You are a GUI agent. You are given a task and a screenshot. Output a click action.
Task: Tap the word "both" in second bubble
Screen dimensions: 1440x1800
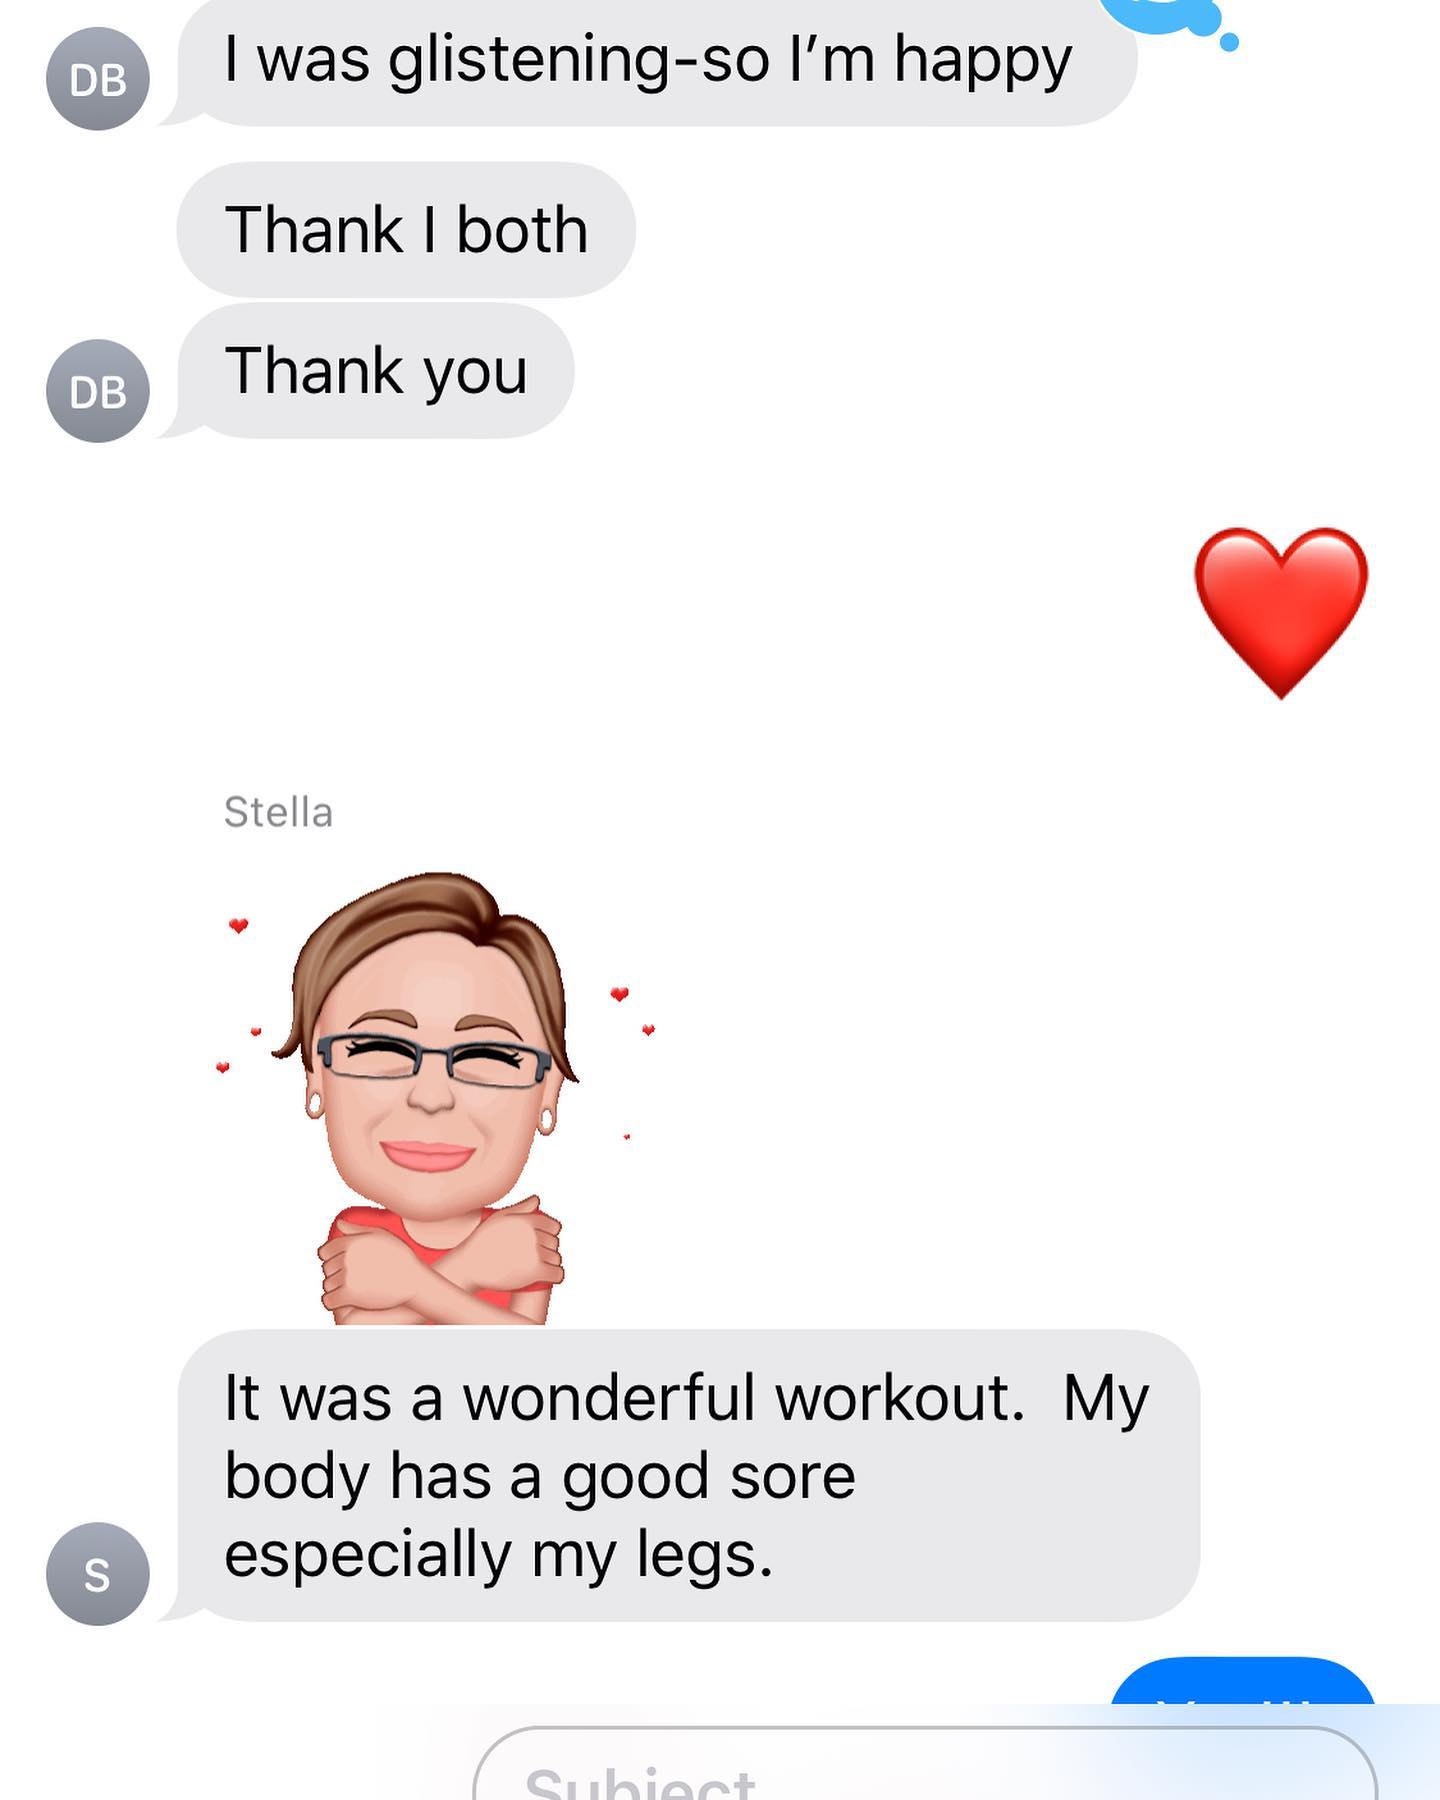tap(522, 230)
